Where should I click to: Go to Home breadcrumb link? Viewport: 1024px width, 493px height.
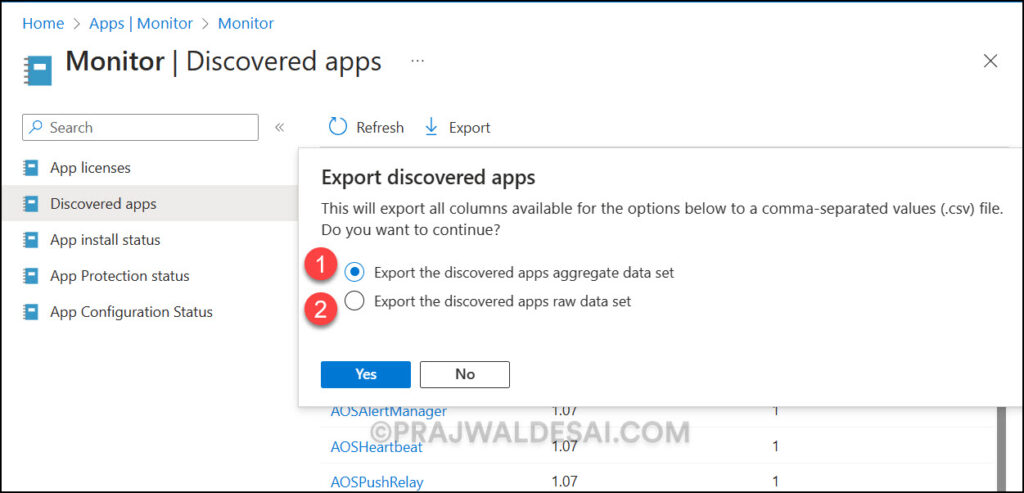(x=43, y=24)
